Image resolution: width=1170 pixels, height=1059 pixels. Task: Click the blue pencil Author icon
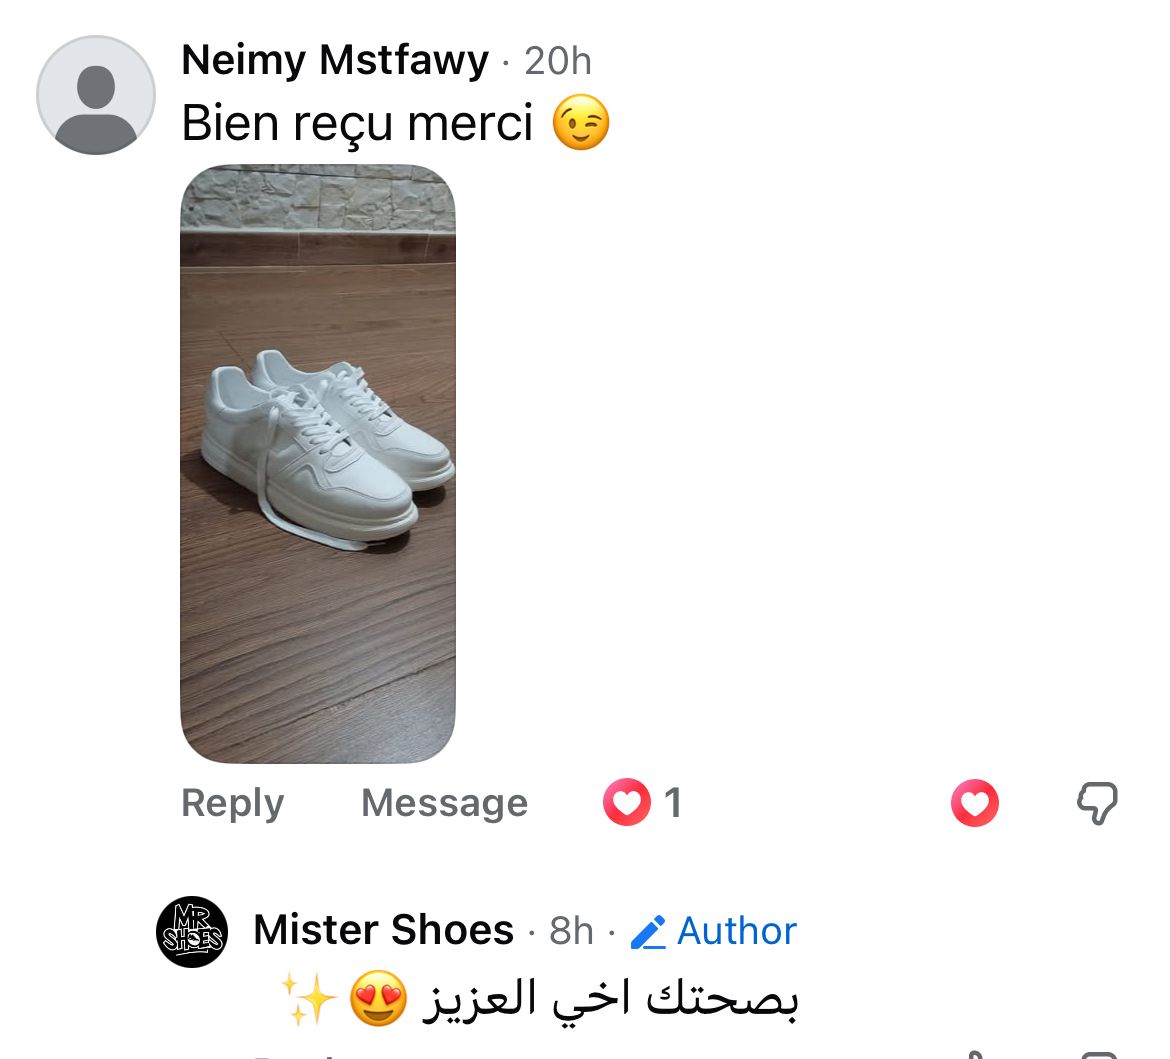tap(648, 933)
